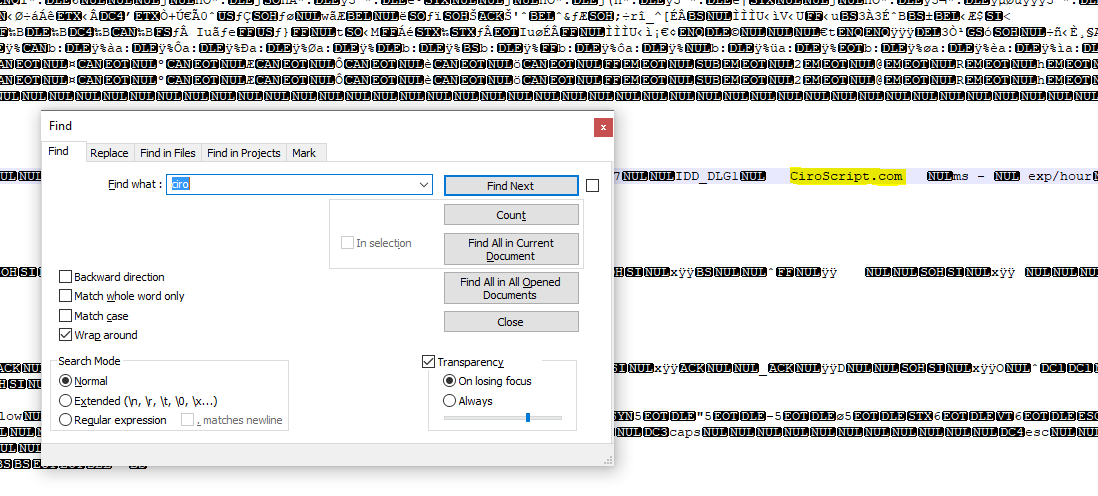The width and height of the screenshot is (1098, 496).
Task: Click the IDD_DLG1 text in the editor
Action: coord(707,176)
